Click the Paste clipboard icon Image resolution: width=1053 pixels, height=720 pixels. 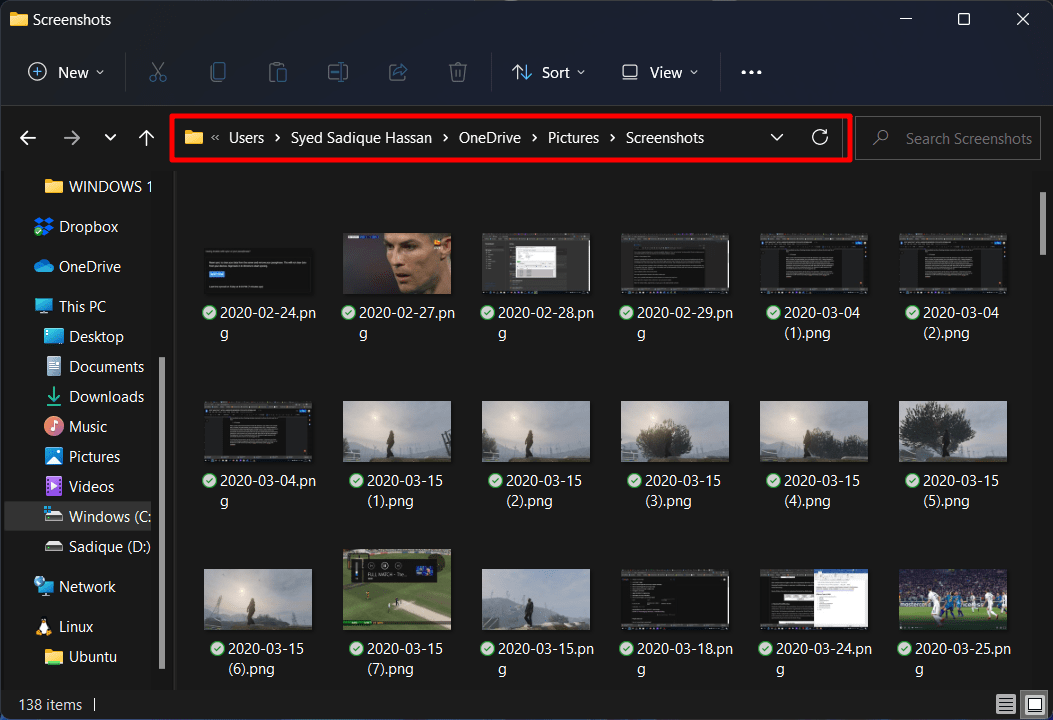tap(278, 72)
